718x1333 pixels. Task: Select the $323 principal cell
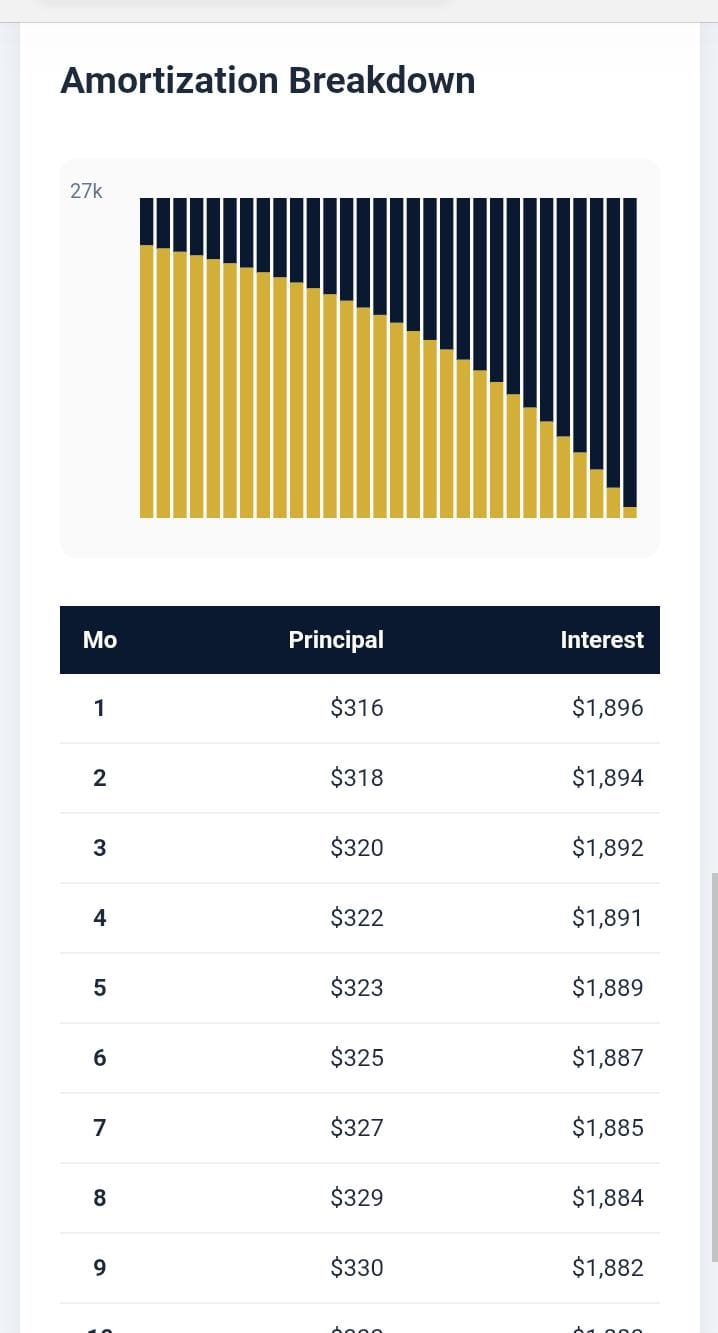(357, 988)
